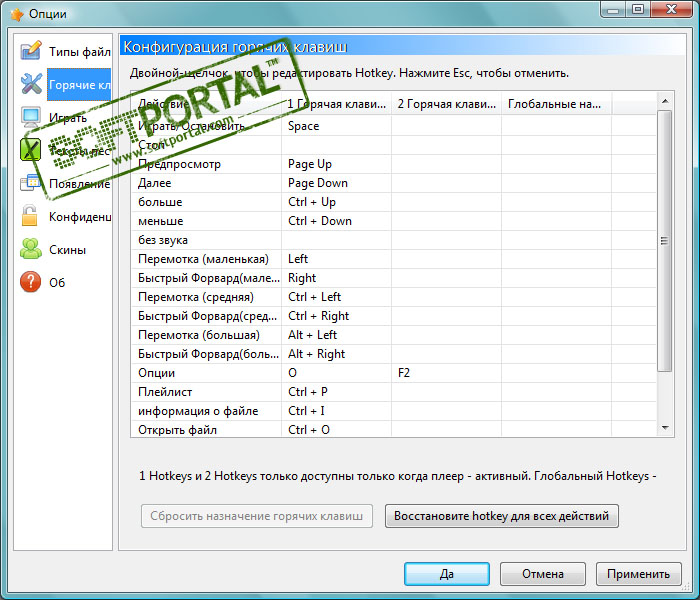Select the больше action row

pos(394,202)
